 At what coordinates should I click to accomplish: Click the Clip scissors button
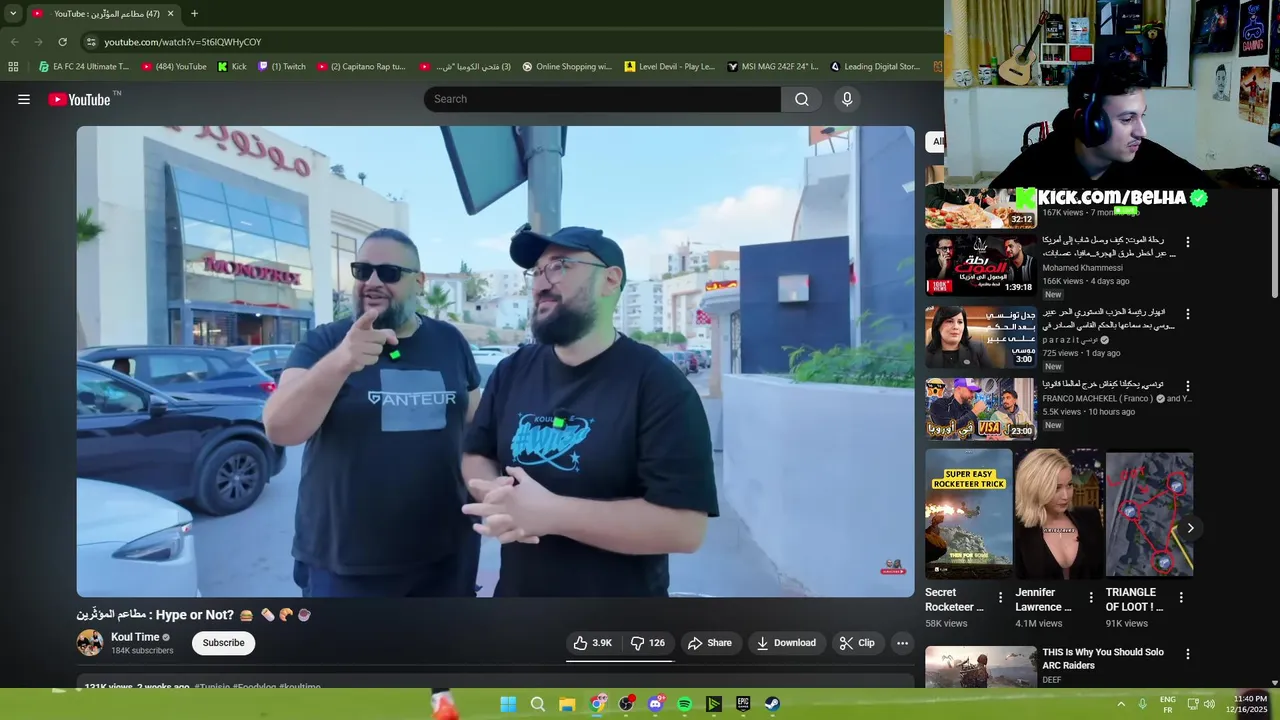coord(857,643)
